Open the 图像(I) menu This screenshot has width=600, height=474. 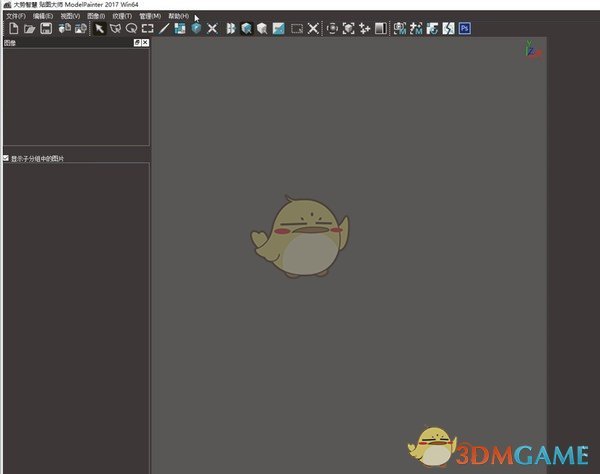pos(96,16)
